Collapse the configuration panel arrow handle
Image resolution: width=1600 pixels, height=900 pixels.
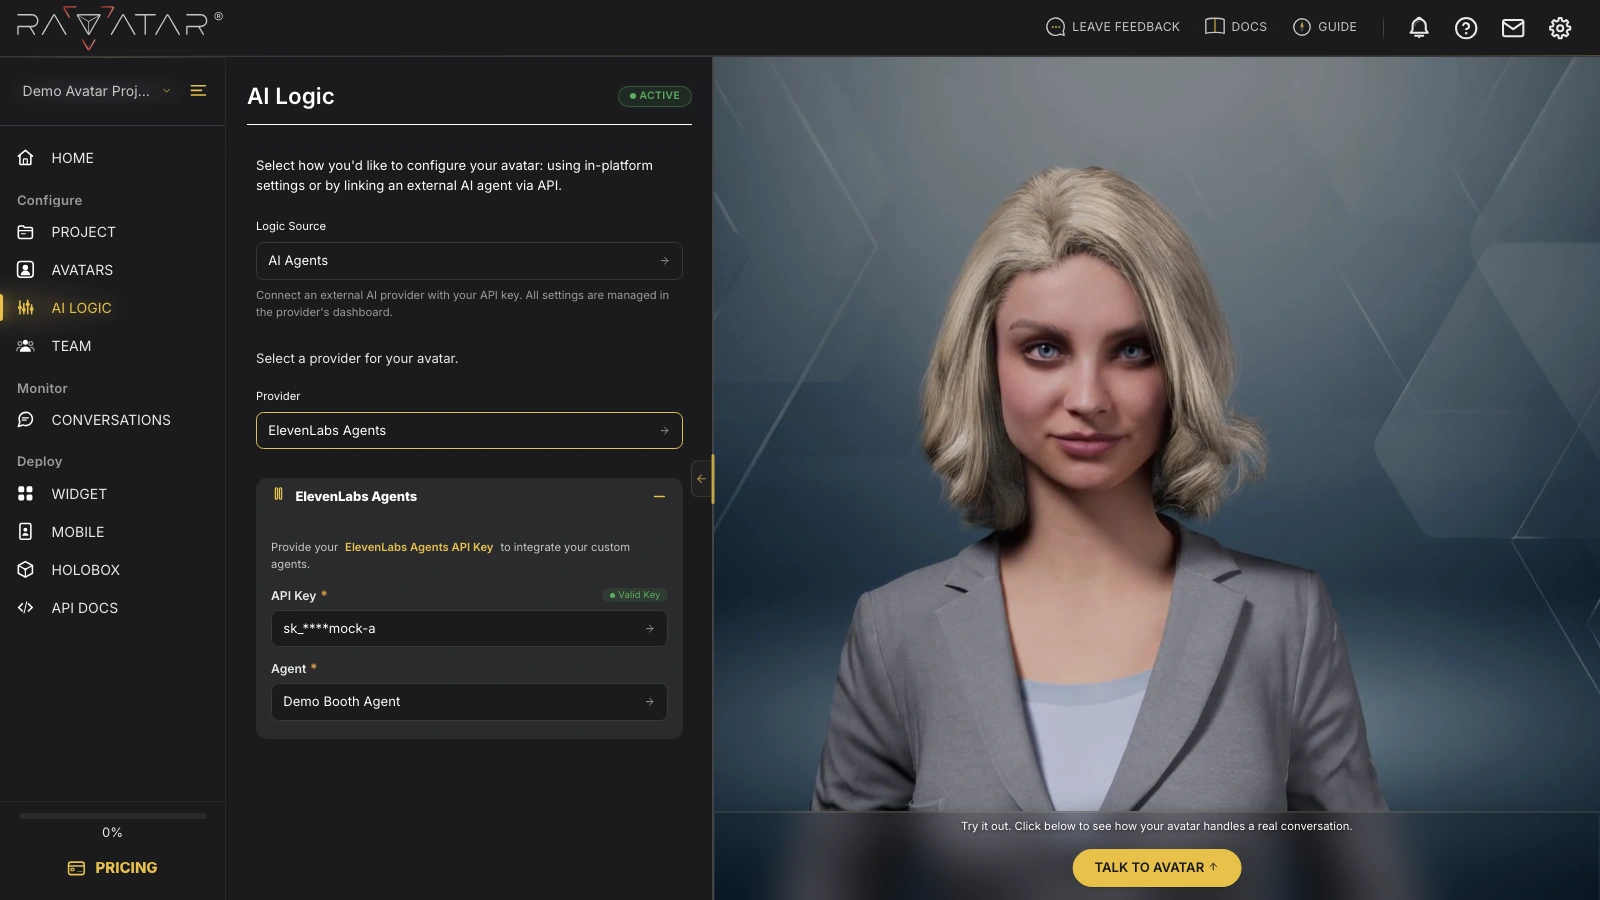click(x=701, y=479)
